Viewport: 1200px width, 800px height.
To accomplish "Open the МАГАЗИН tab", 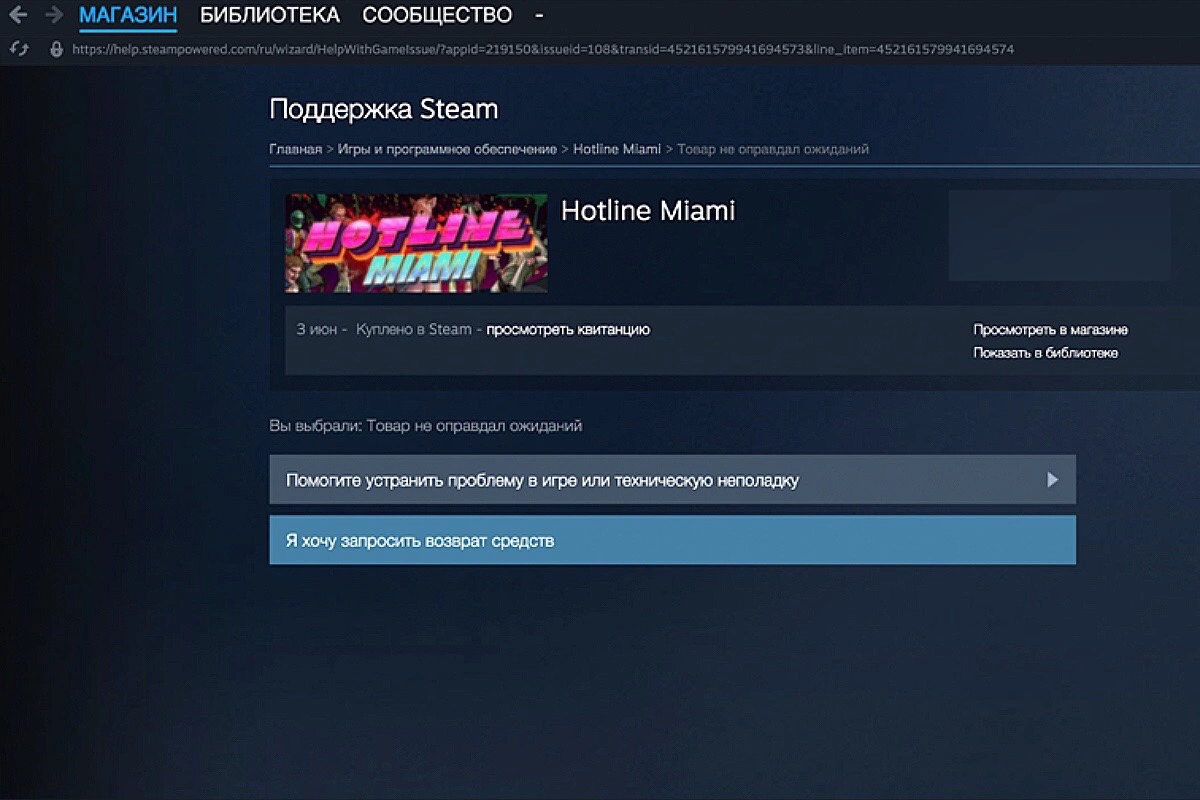I will tap(128, 15).
